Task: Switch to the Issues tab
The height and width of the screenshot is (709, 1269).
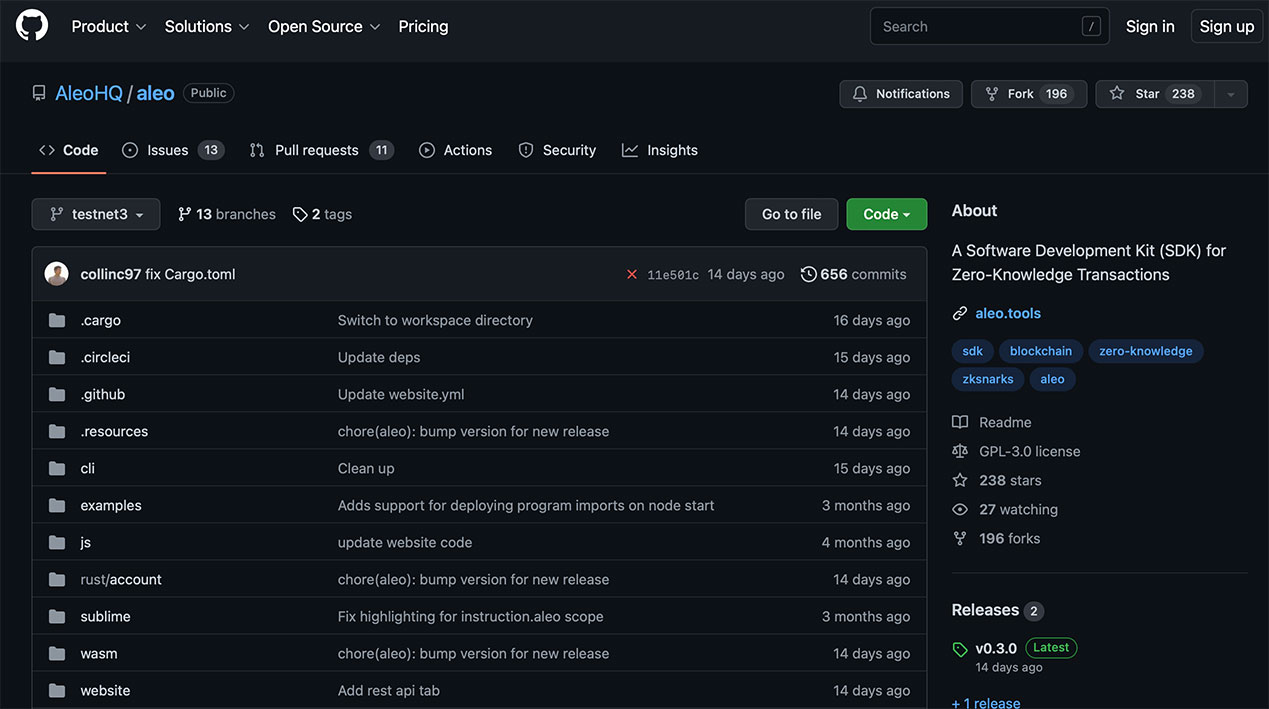Action: [173, 150]
